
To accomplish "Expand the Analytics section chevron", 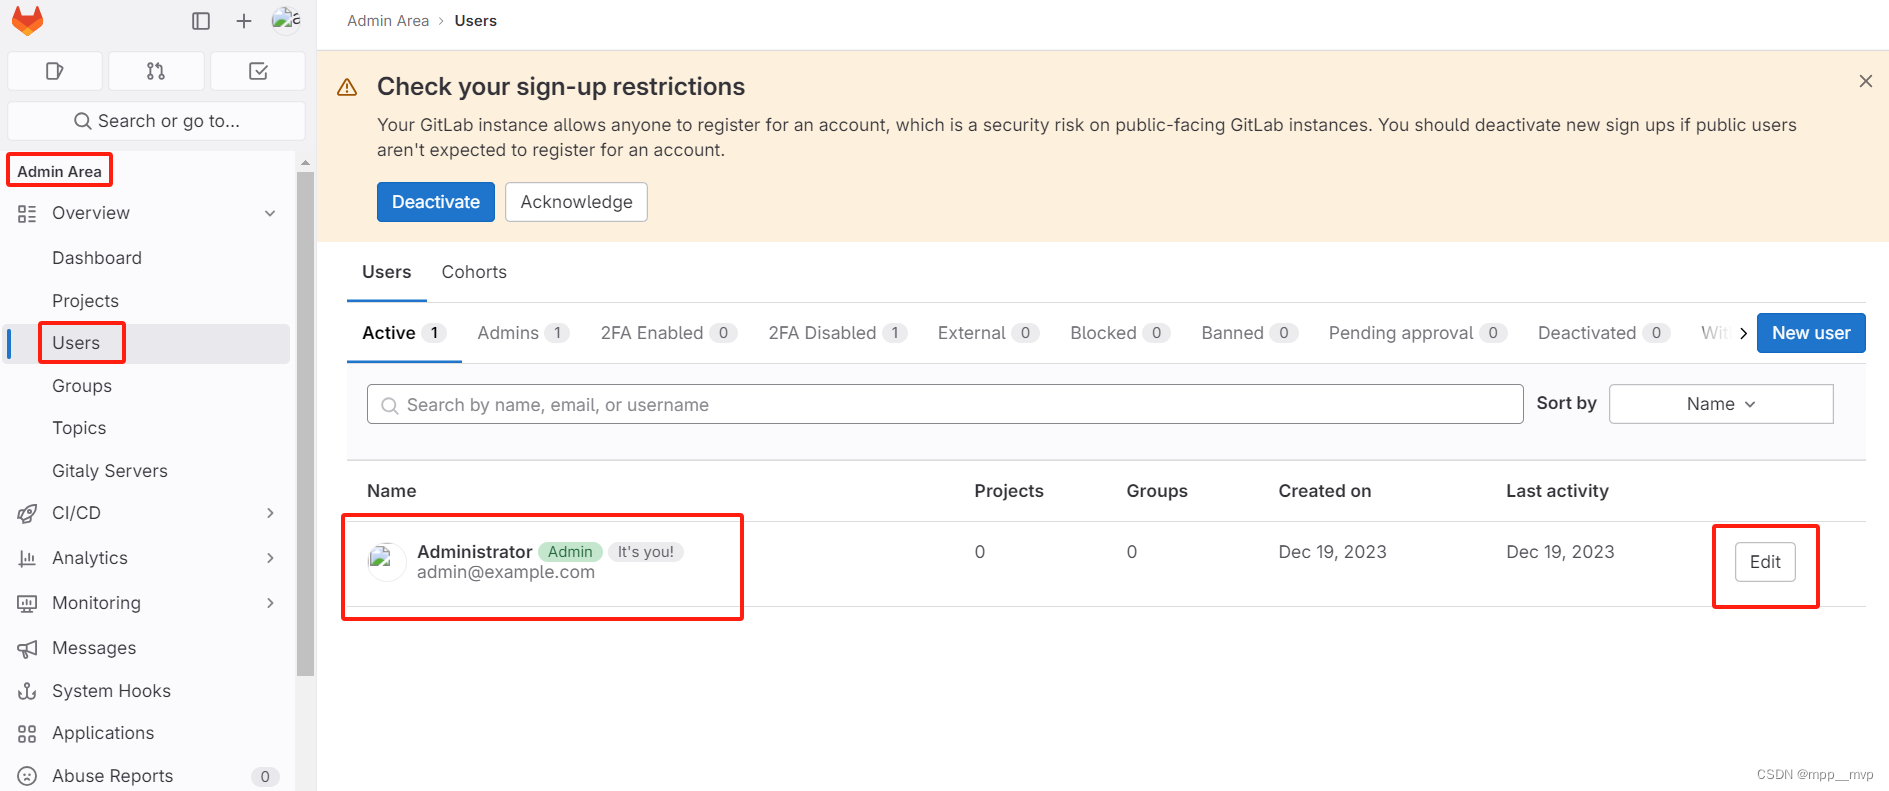I will click(270, 558).
